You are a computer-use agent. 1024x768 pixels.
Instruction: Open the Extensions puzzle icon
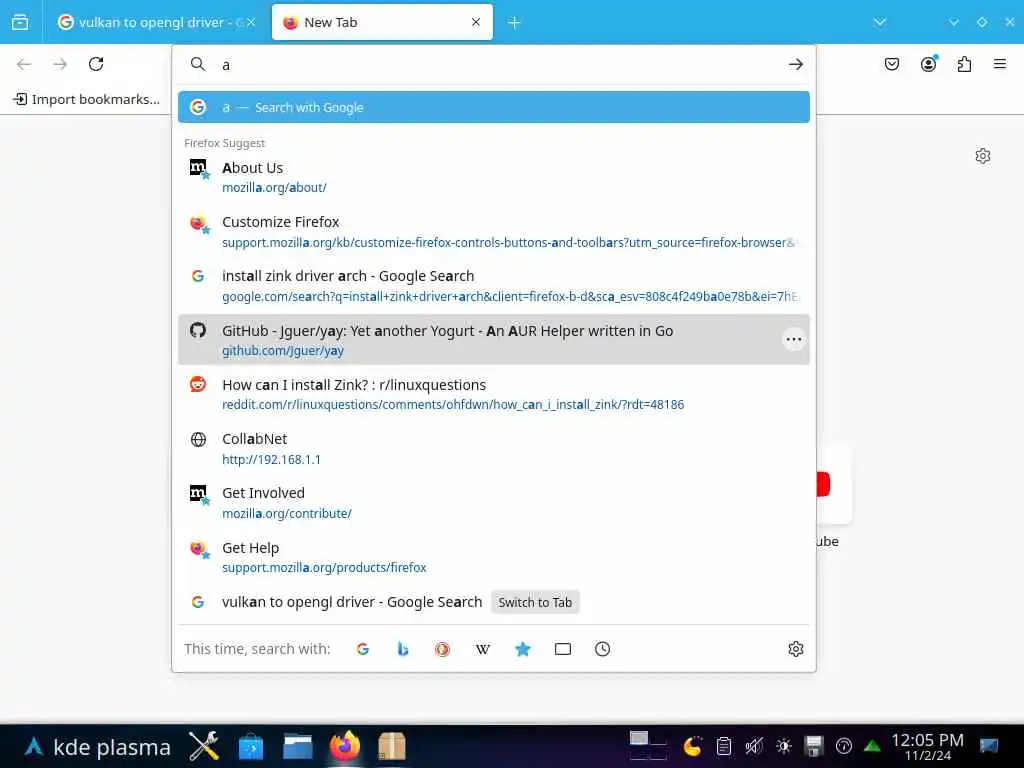coord(965,64)
